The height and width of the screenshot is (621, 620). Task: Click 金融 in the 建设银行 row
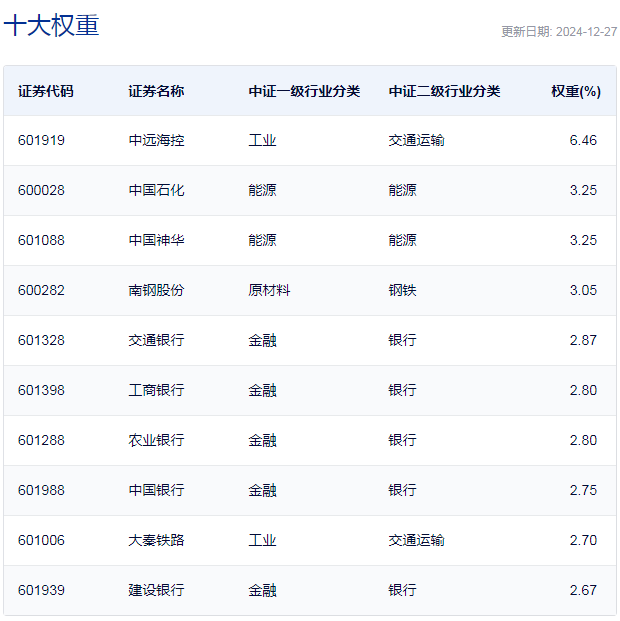(262, 590)
